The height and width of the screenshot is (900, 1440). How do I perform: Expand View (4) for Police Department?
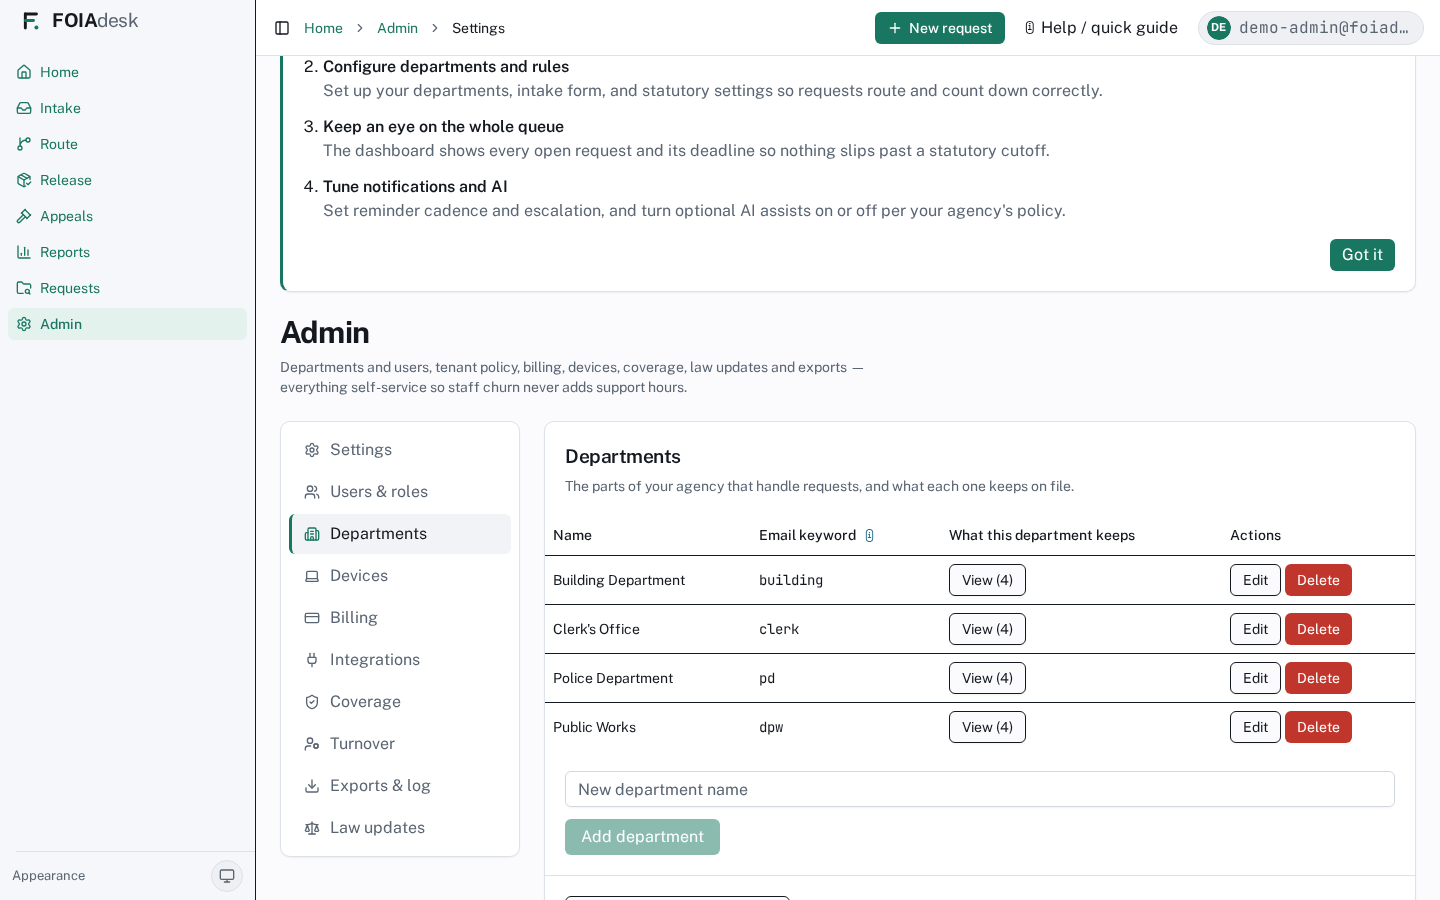(x=987, y=678)
